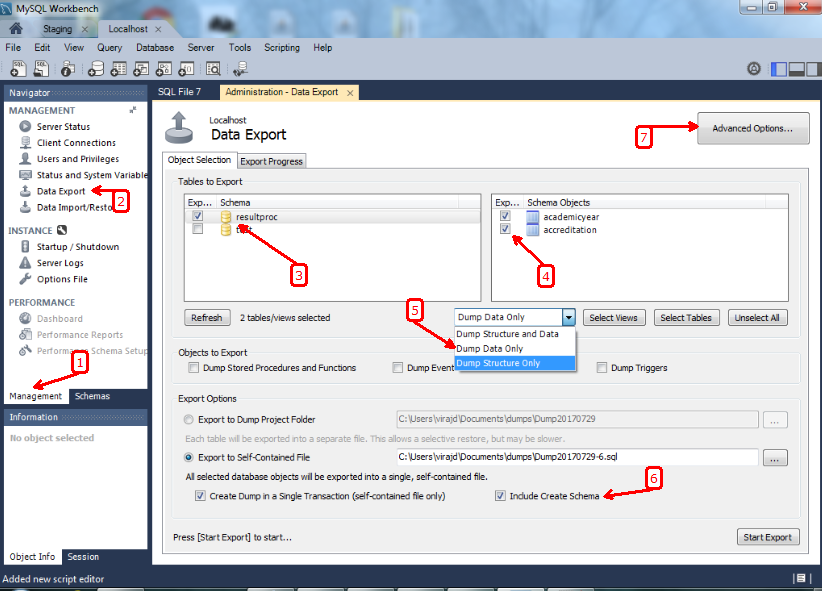Open the Scripting menu
The image size is (822, 591).
pos(282,48)
